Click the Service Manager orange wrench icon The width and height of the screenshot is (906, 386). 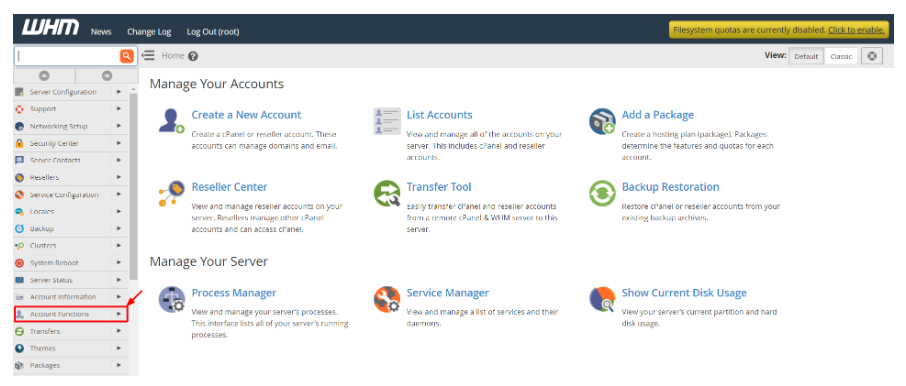tap(387, 299)
